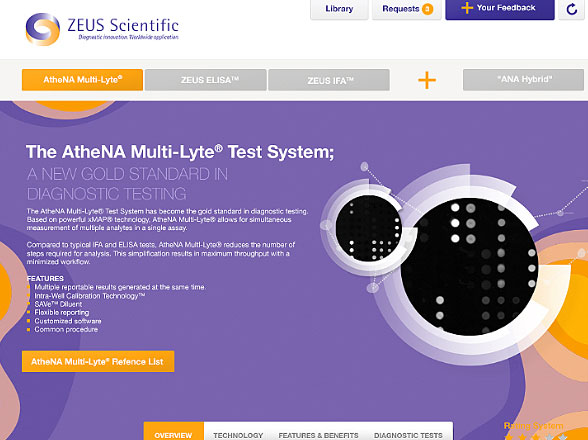The width and height of the screenshot is (588, 440).
Task: Click the small microarray circle image
Action: [368, 228]
